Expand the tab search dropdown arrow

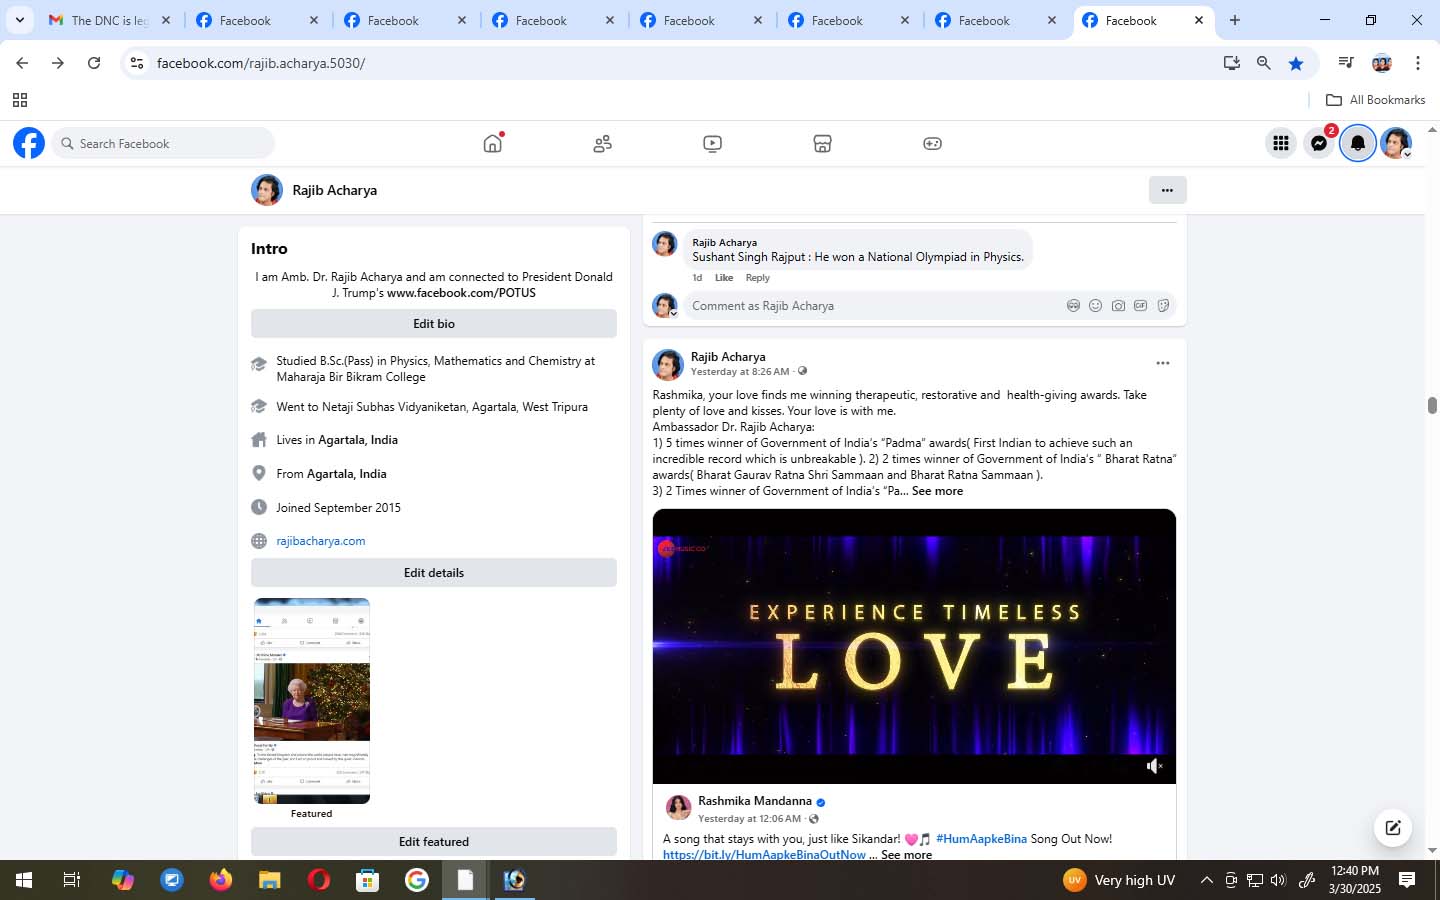[19, 20]
